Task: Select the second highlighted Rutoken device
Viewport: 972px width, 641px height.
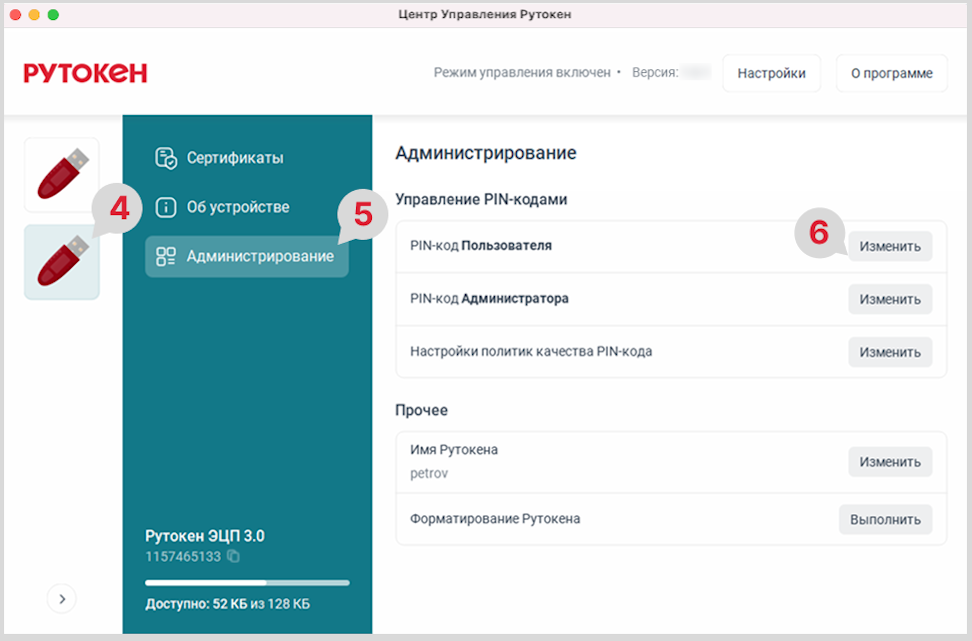Action: 62,262
